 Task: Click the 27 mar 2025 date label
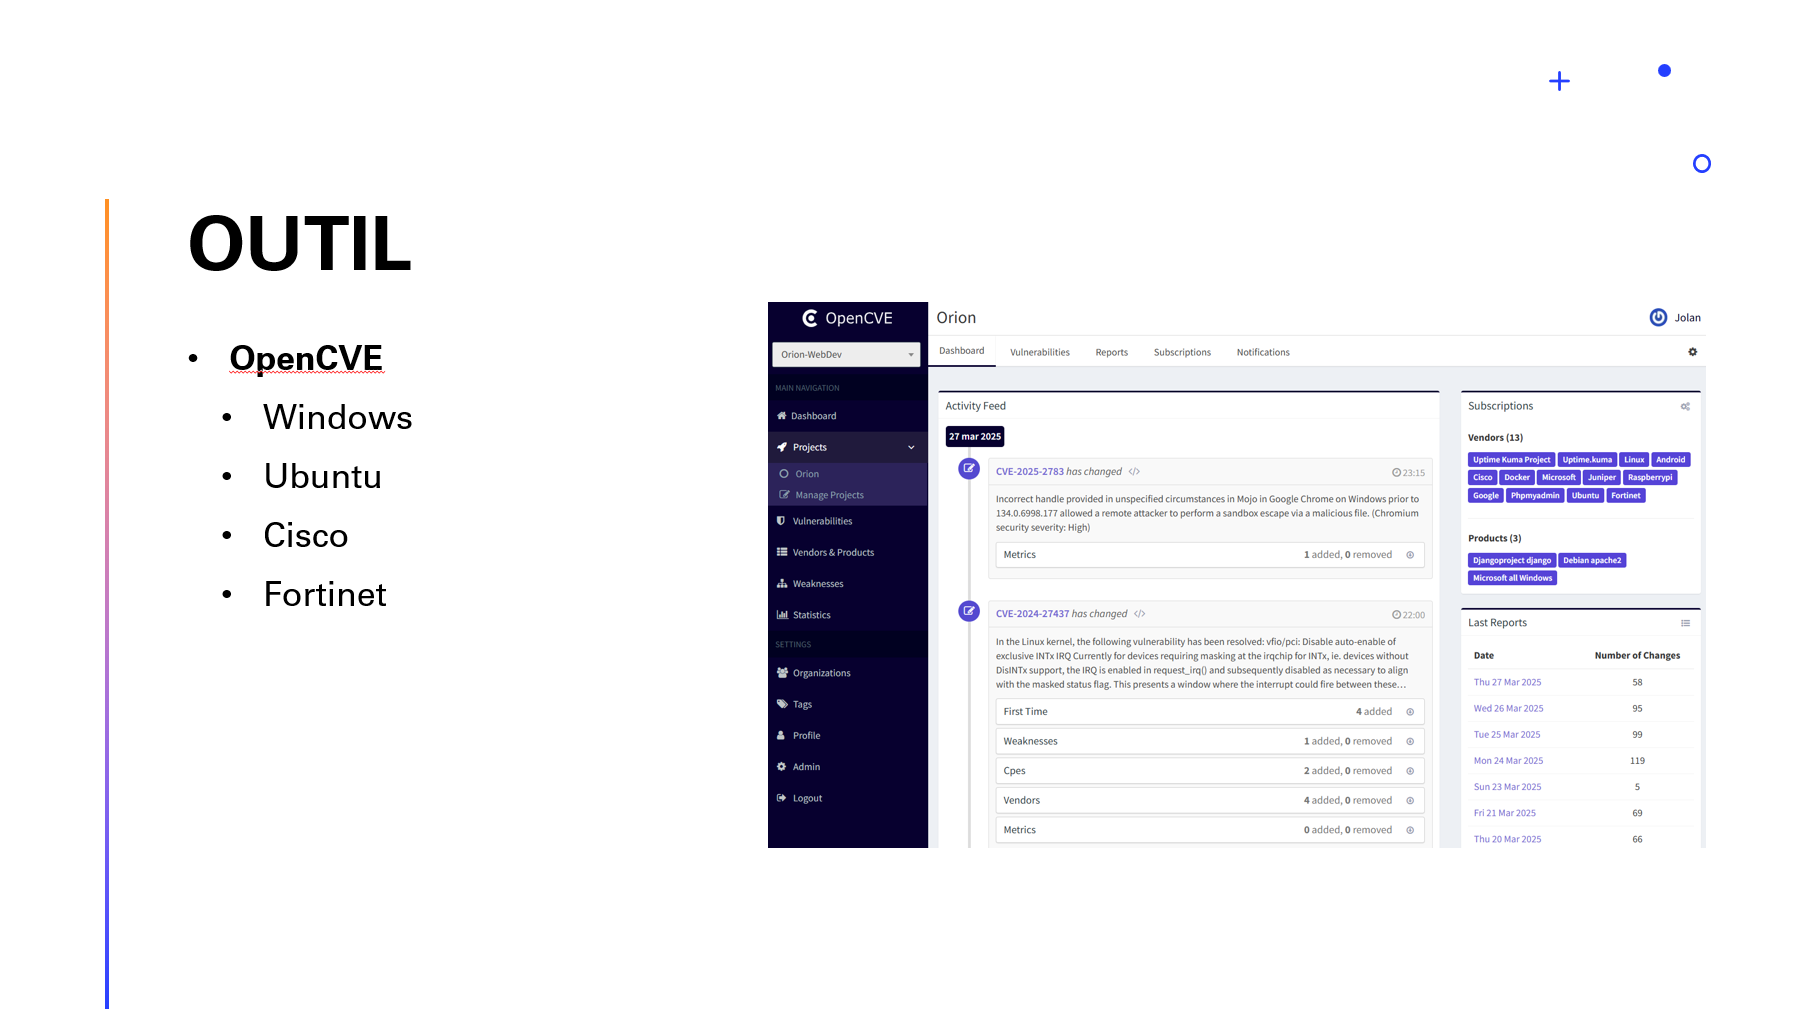click(x=975, y=437)
